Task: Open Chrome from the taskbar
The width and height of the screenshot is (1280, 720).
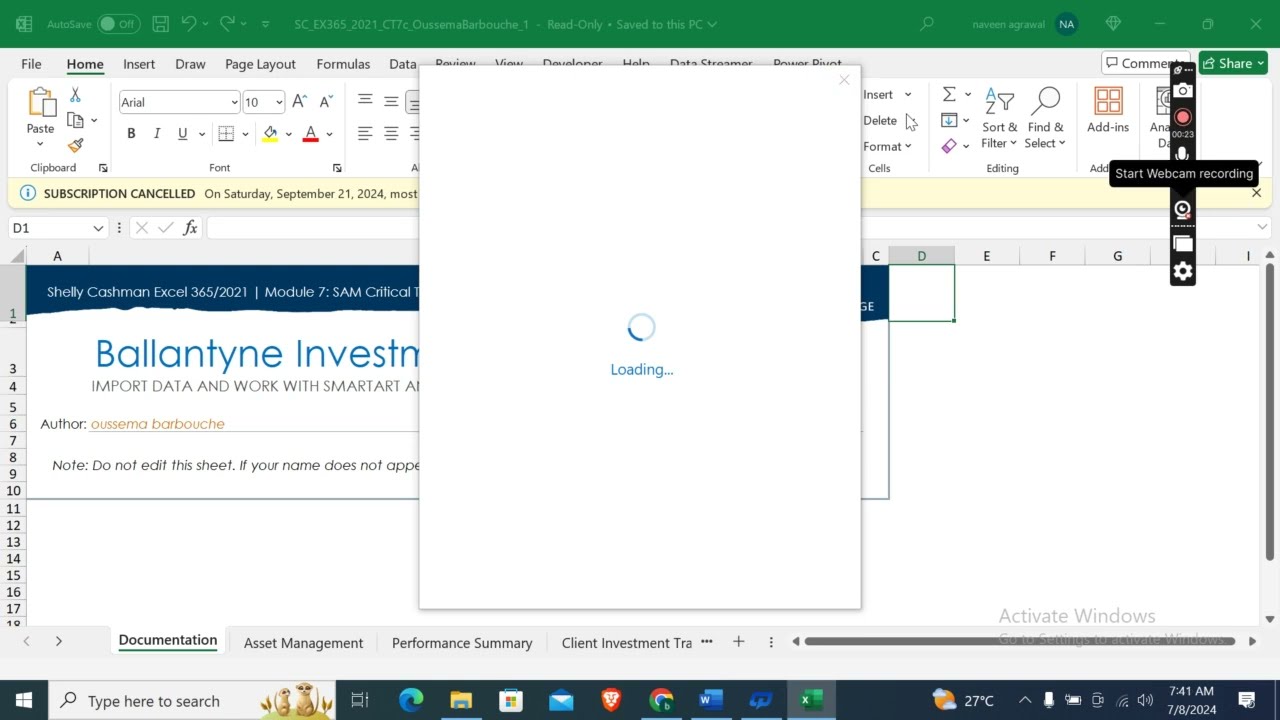Action: tap(661, 700)
